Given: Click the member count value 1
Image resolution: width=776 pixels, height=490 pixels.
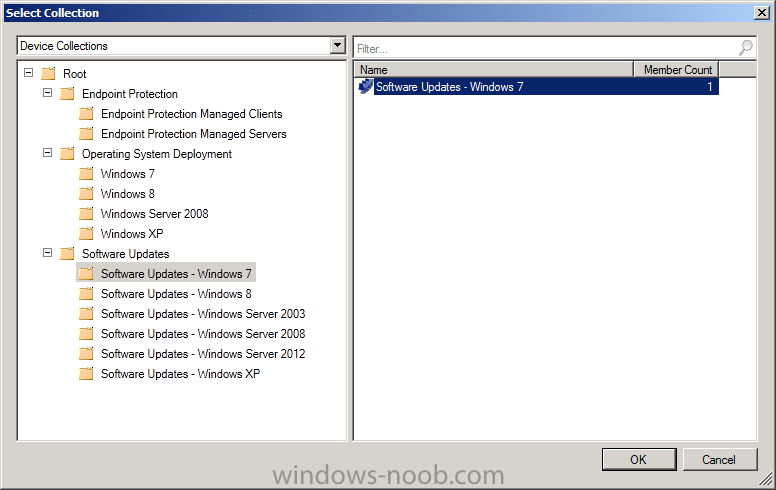Looking at the screenshot, I should click(710, 87).
